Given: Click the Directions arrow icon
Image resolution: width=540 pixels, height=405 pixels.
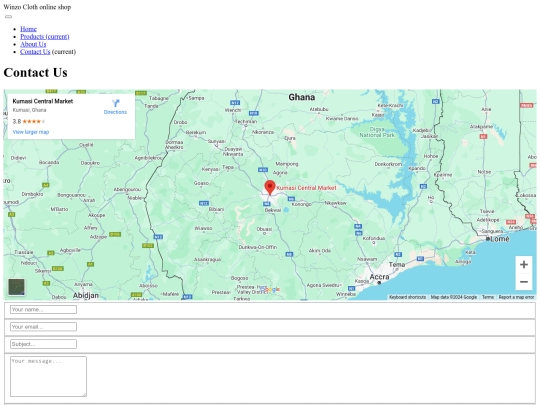Looking at the screenshot, I should coord(116,103).
